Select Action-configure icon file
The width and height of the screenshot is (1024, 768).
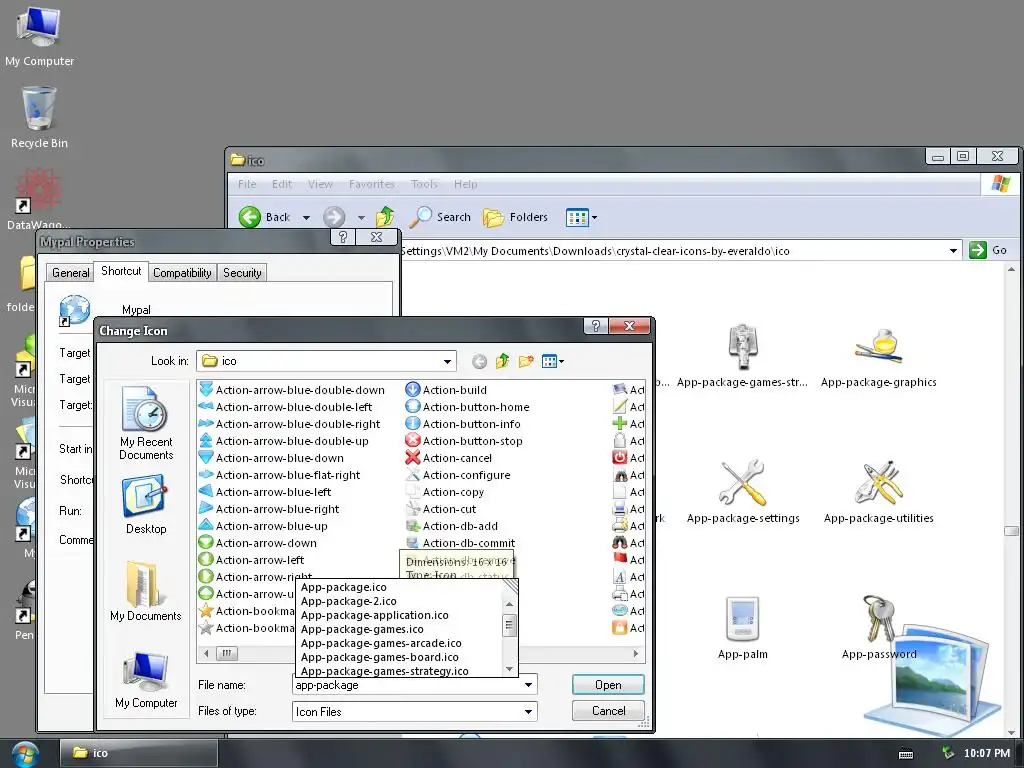click(x=458, y=475)
